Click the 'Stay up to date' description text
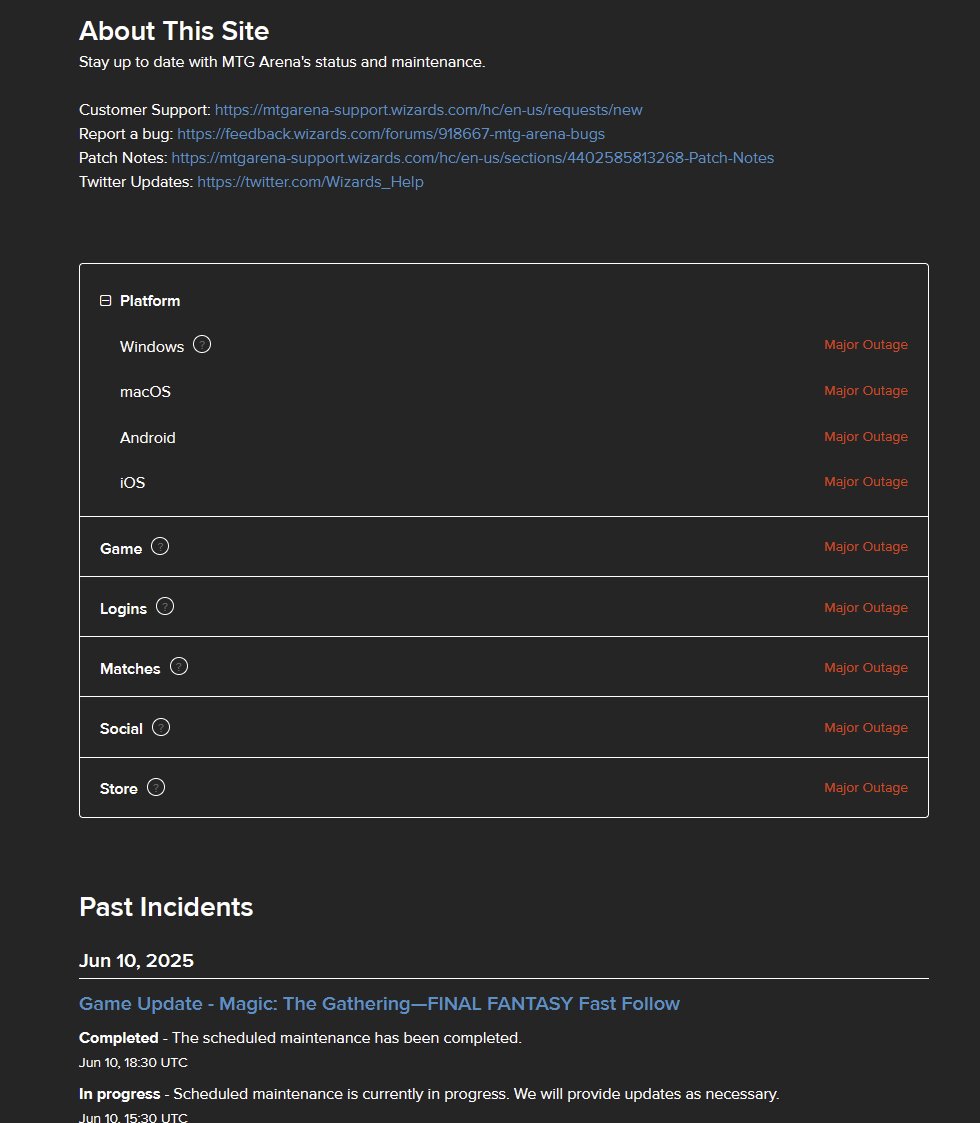Viewport: 980px width, 1123px height. [282, 62]
